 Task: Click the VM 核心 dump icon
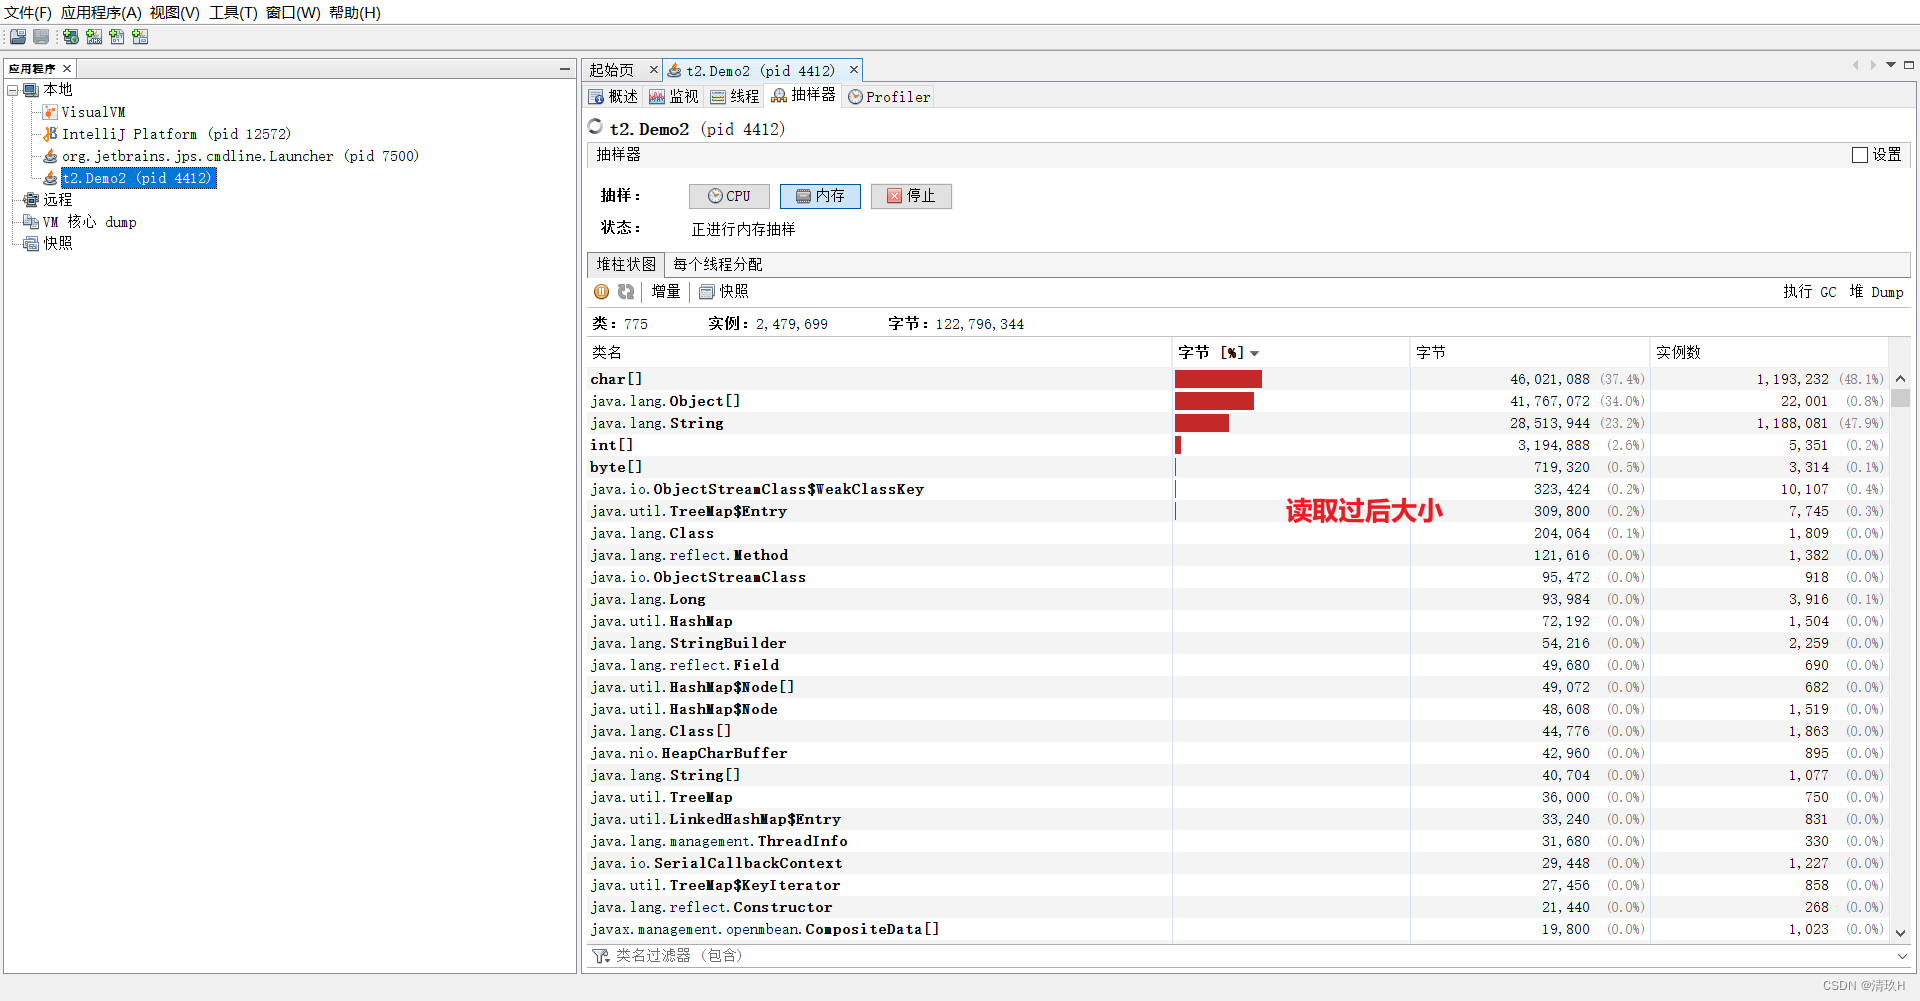pos(31,222)
